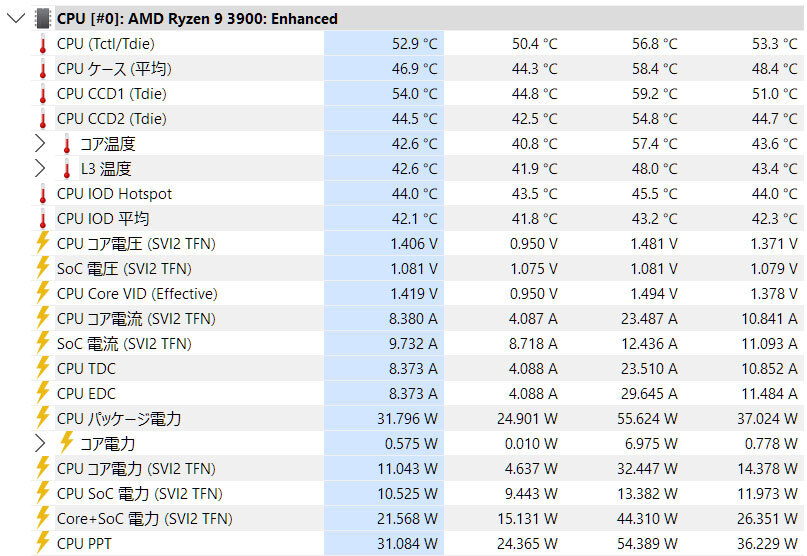The height and width of the screenshot is (556, 807).
Task: Click the thermometer icon beside CPU CCD2 (Tdie)
Action: coord(43,119)
